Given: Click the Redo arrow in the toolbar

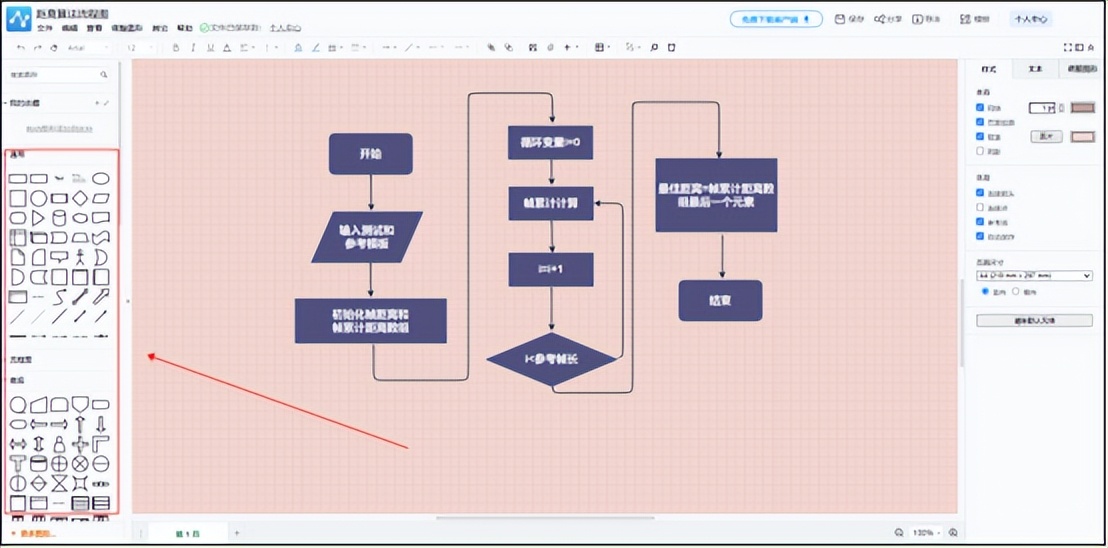Looking at the screenshot, I should (37, 48).
